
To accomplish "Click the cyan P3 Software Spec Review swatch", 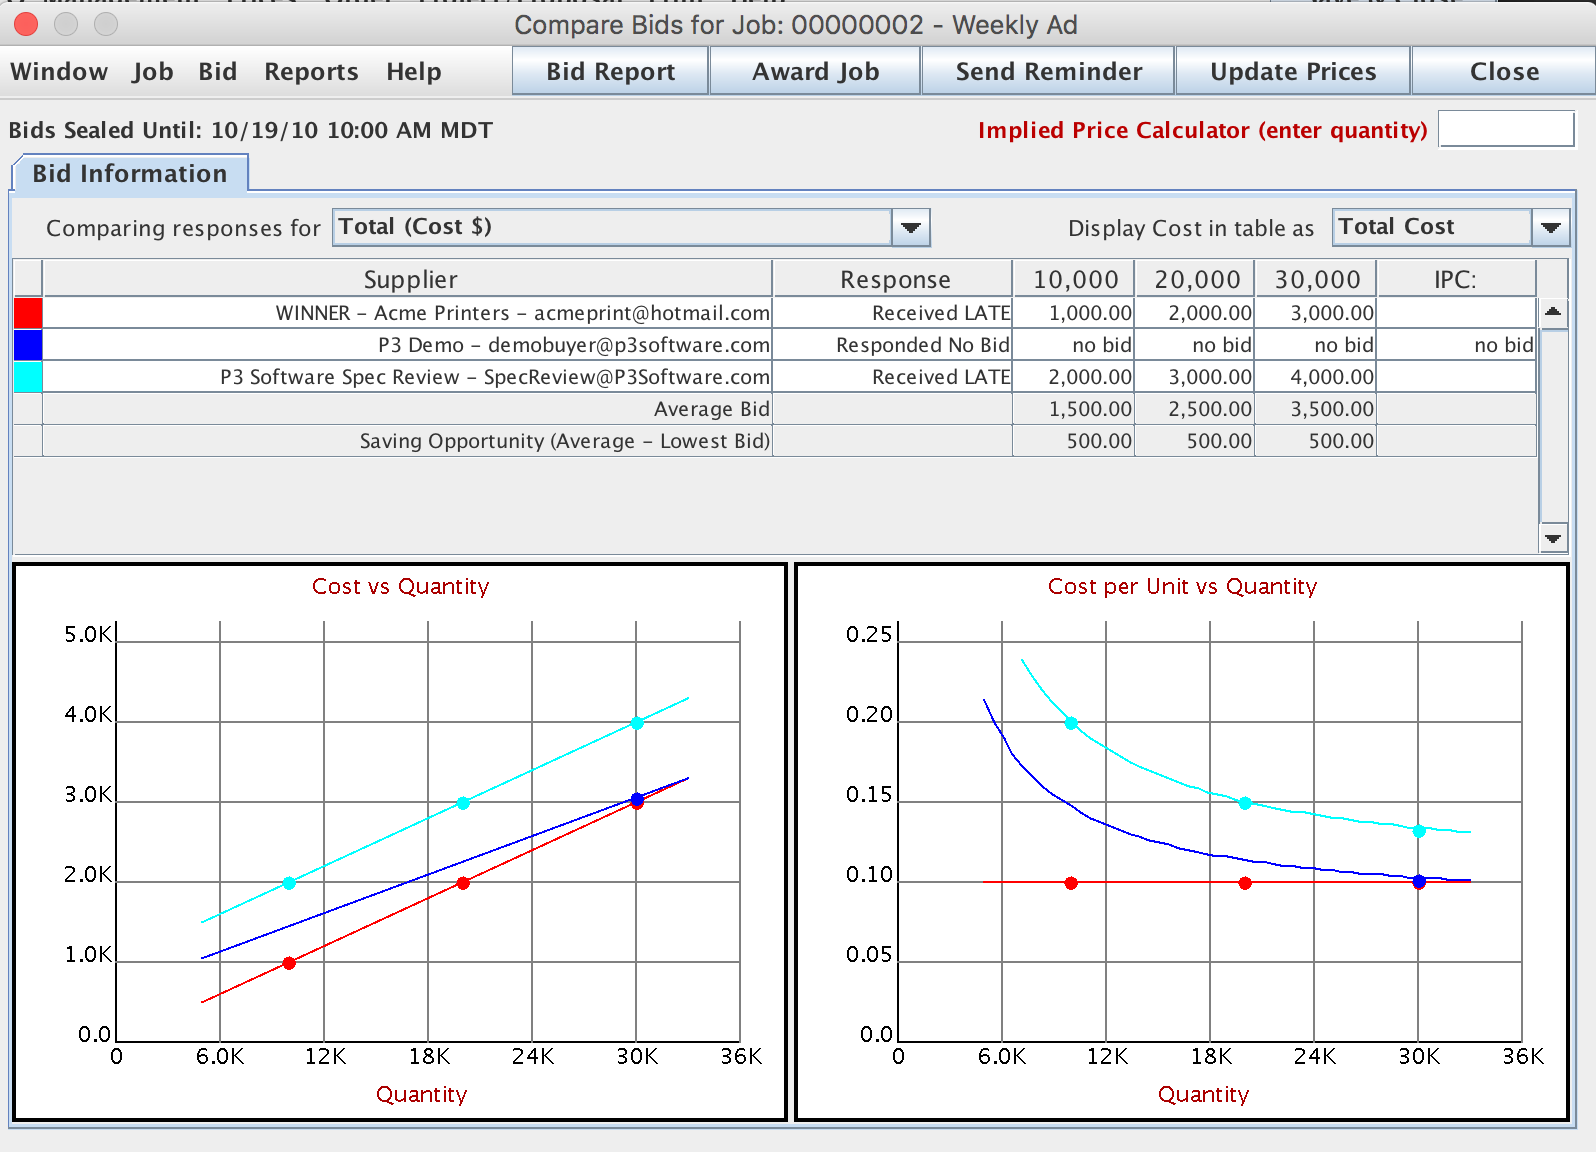I will pyautogui.click(x=28, y=377).
